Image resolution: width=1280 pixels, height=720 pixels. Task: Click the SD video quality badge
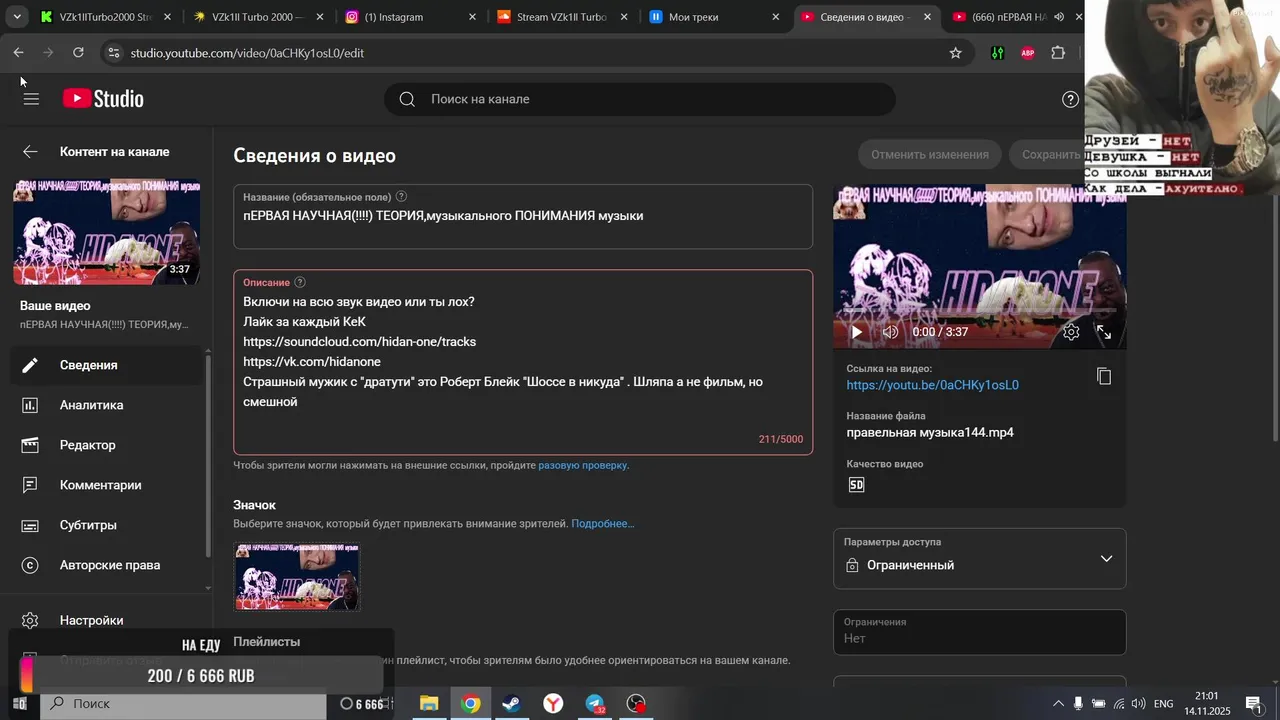click(856, 485)
